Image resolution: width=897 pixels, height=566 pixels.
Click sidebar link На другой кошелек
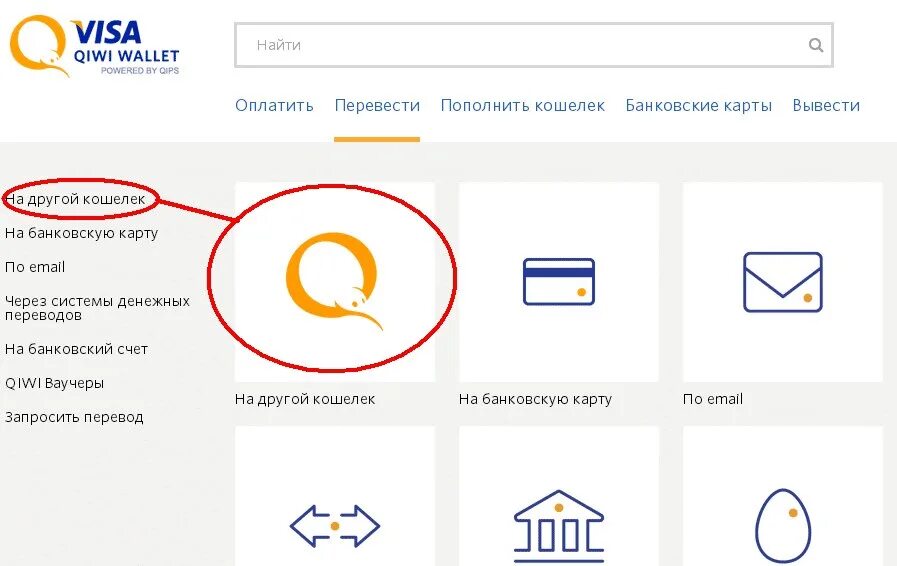click(75, 200)
